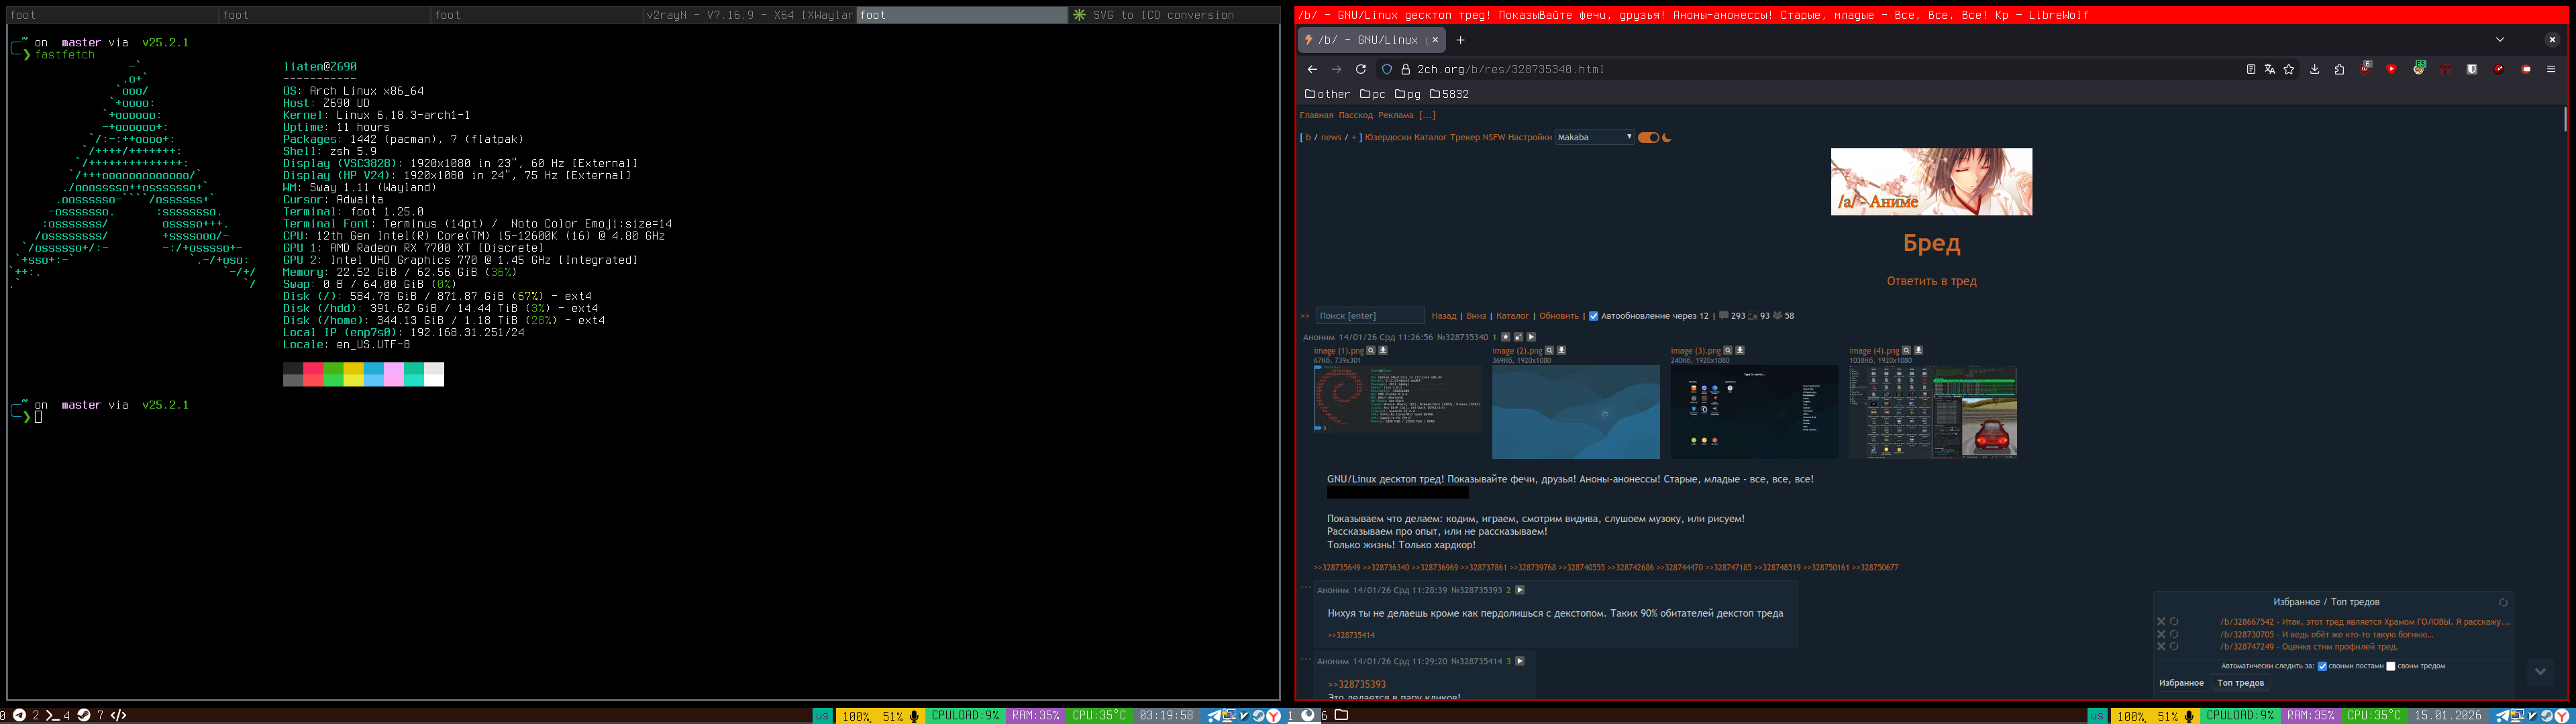
Task: Switch to the Избранное tab
Action: tap(2181, 683)
